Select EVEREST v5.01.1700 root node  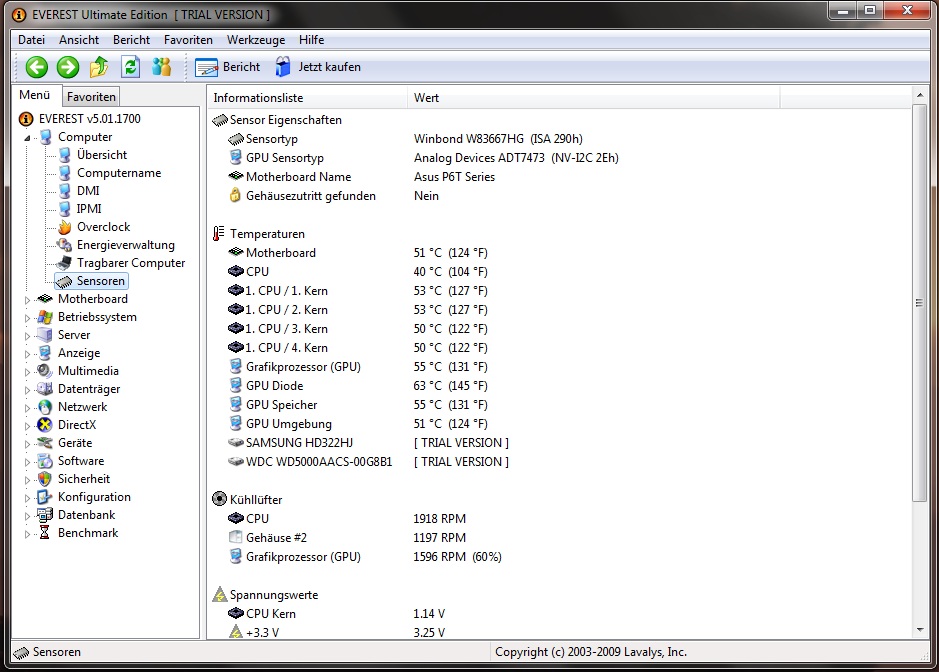[90, 119]
